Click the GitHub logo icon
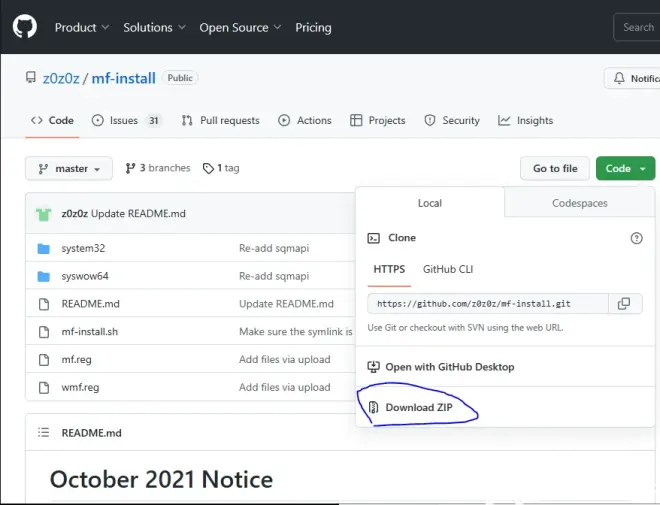Image resolution: width=660 pixels, height=505 pixels. click(x=24, y=27)
